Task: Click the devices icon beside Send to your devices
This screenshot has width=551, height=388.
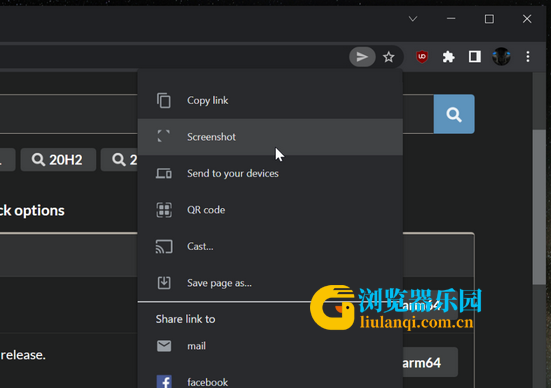Action: point(164,173)
